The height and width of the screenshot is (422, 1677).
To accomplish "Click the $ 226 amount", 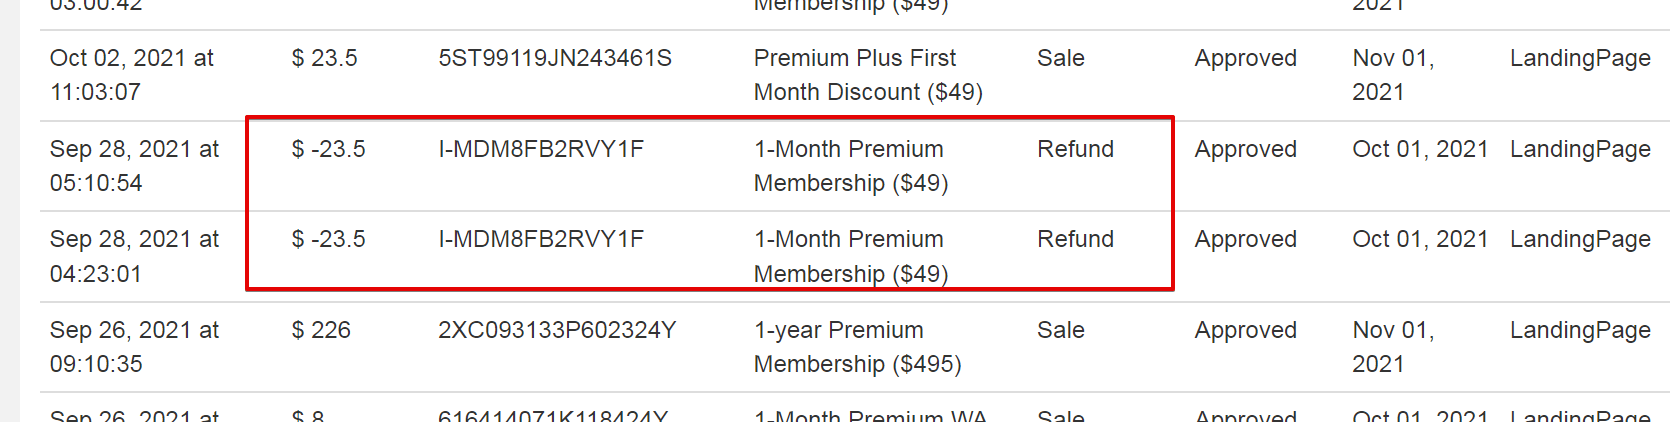I will tap(321, 330).
